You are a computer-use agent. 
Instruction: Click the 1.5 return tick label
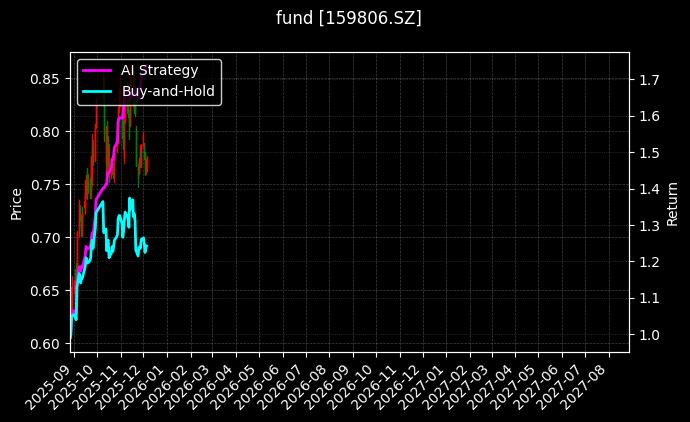click(x=650, y=153)
